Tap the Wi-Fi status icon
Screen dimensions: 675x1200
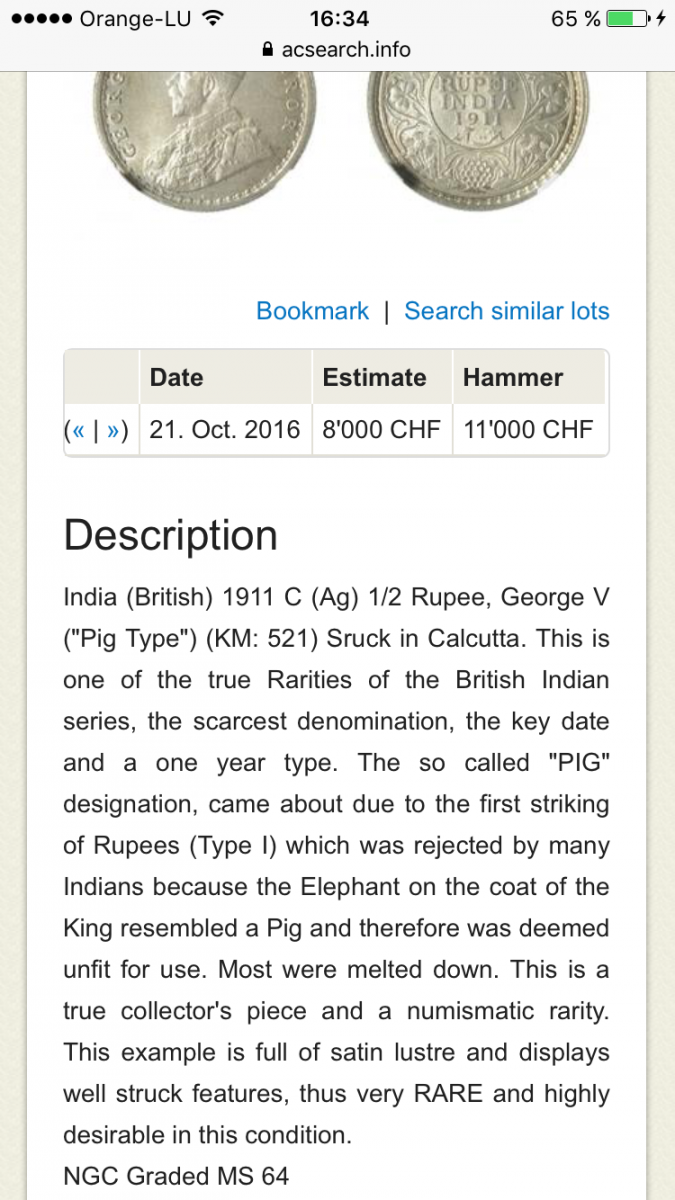[x=212, y=19]
